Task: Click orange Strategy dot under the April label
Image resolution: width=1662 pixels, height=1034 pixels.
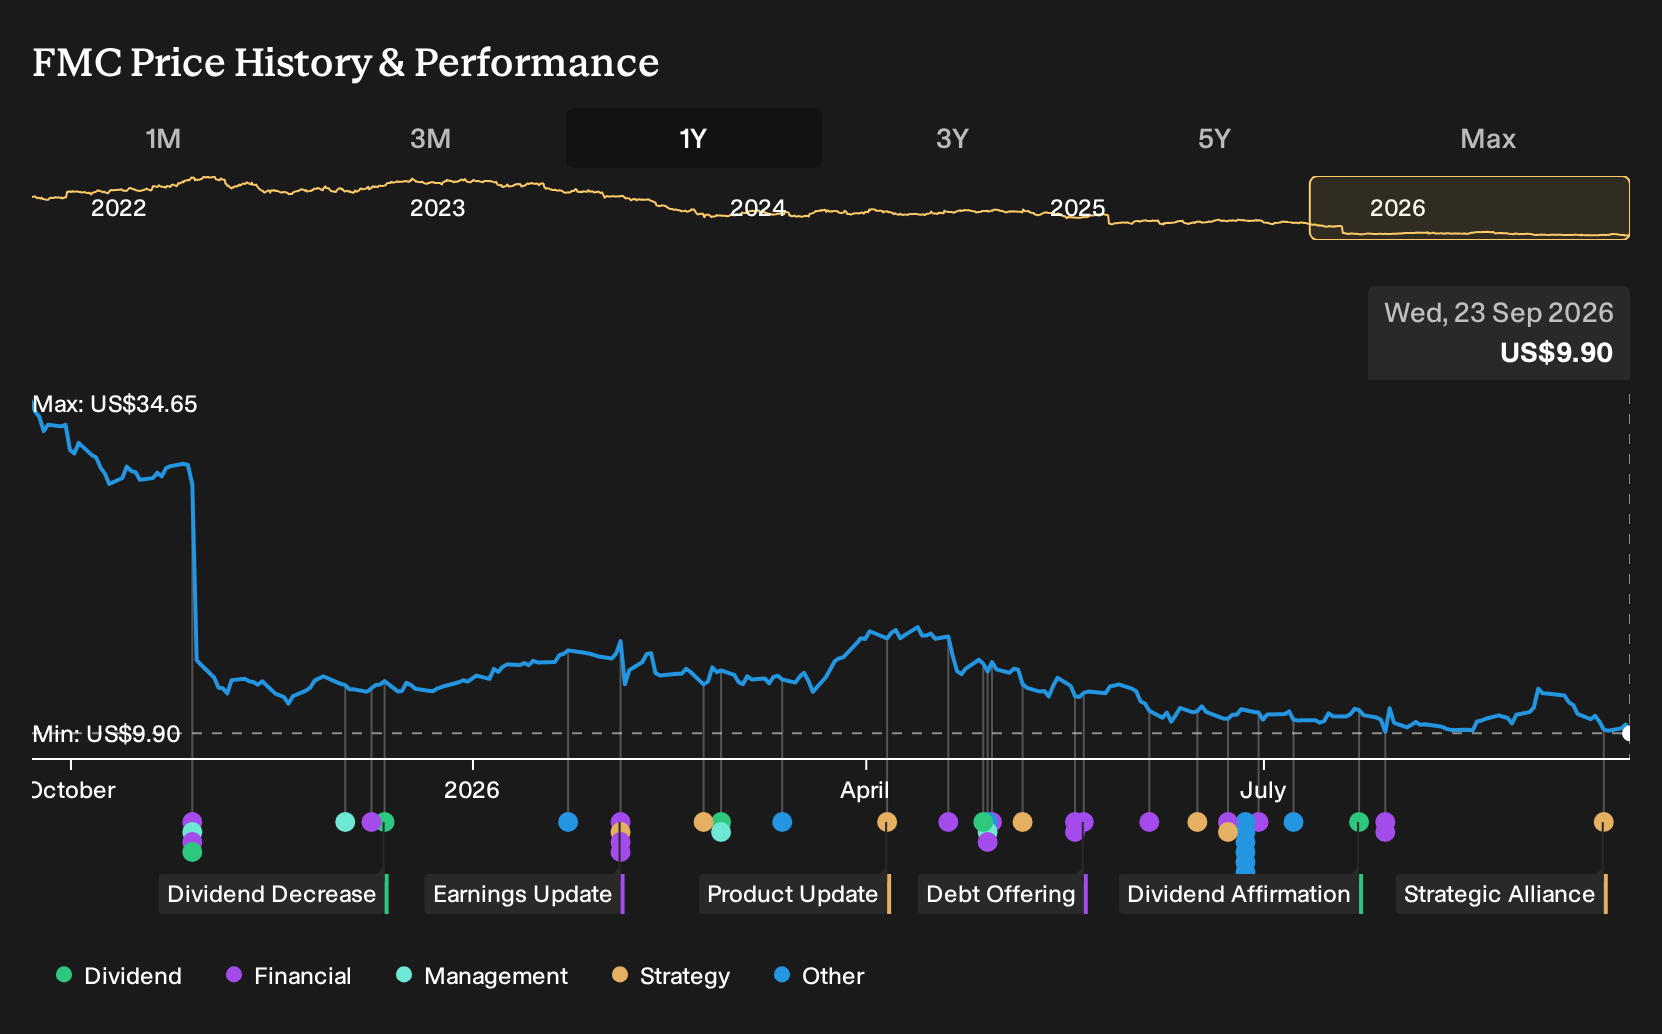Action: point(887,822)
